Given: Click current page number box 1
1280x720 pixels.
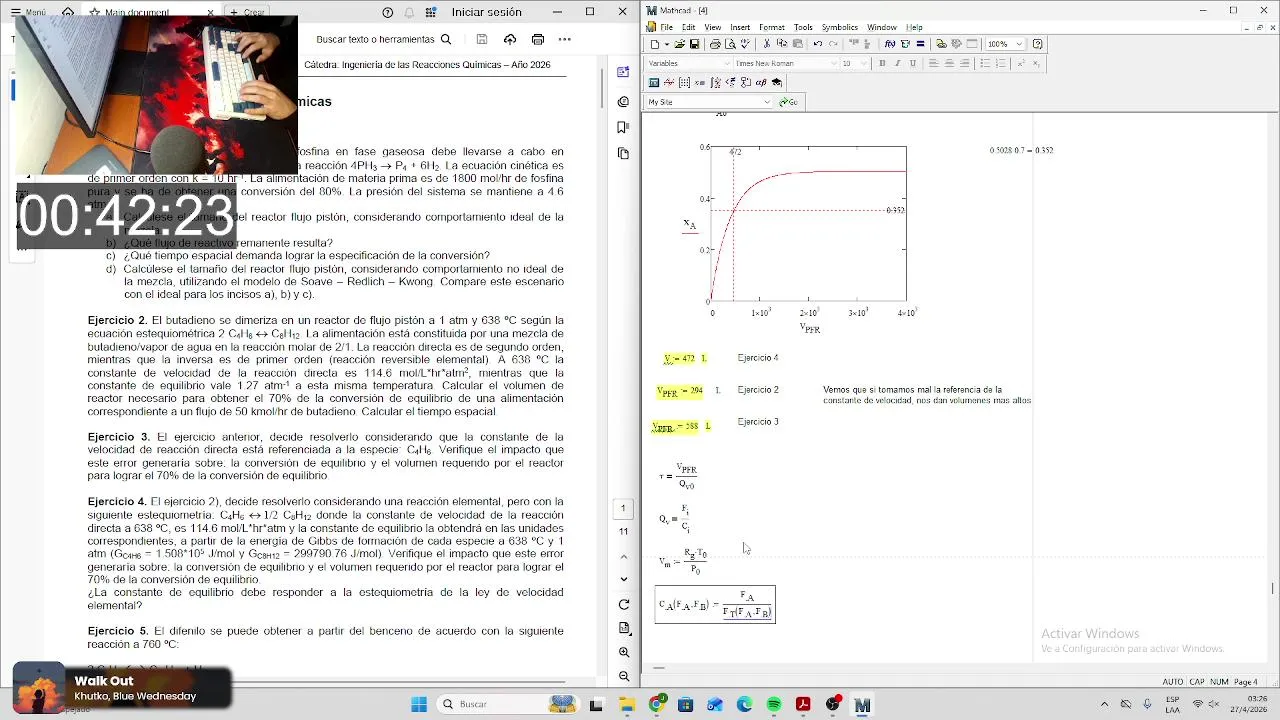Looking at the screenshot, I should click(623, 508).
